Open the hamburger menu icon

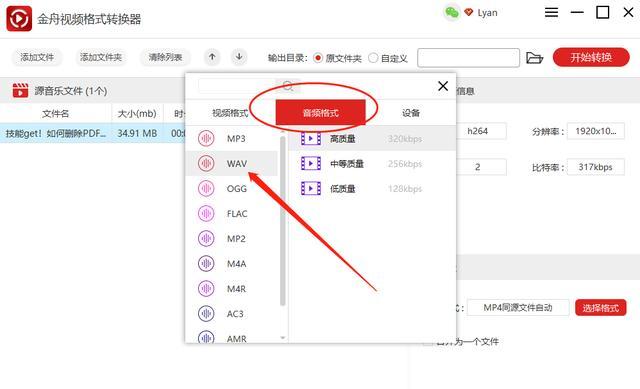[x=551, y=12]
